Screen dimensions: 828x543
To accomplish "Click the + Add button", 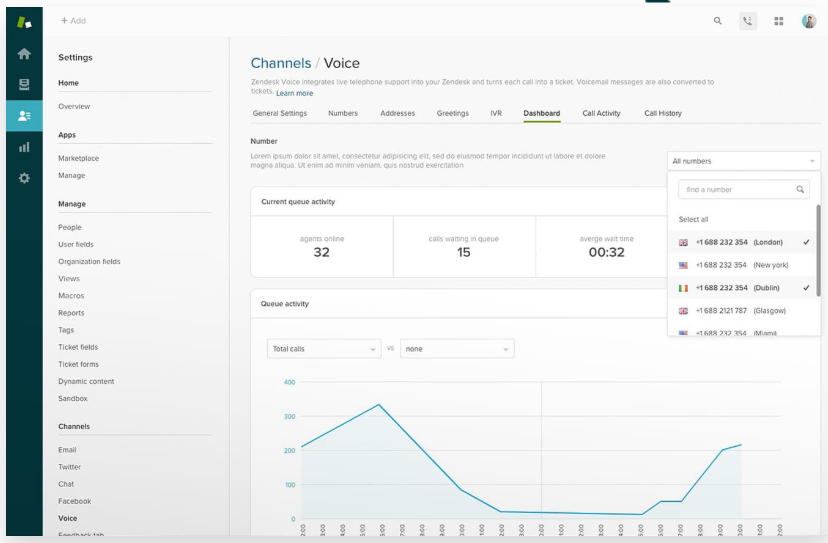I will pyautogui.click(x=73, y=21).
